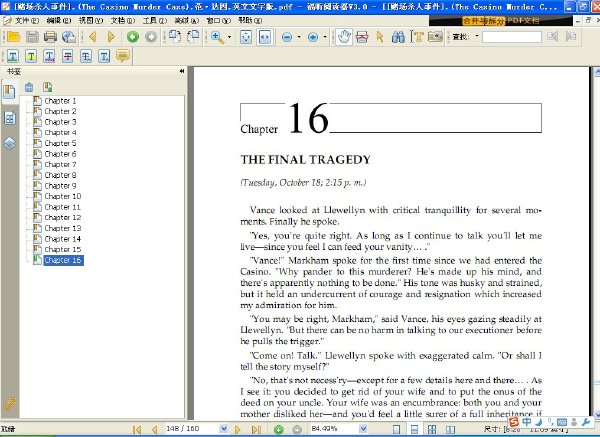600x437 pixels.
Task: Select the Chapter 16 bookmark
Action: pyautogui.click(x=63, y=260)
